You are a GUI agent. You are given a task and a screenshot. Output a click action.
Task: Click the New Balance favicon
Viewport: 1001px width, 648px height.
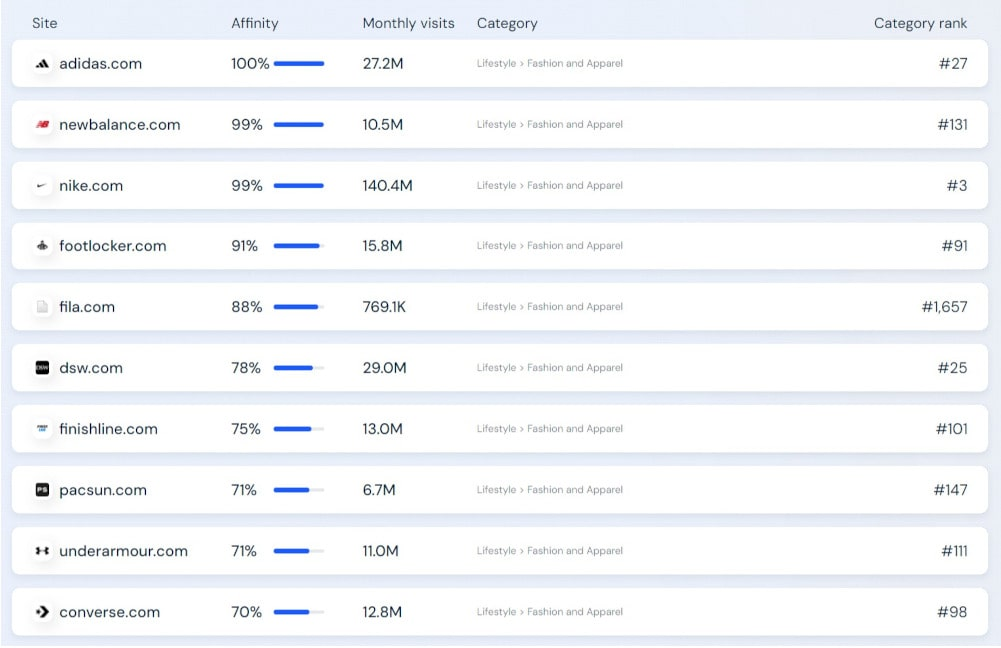42,125
